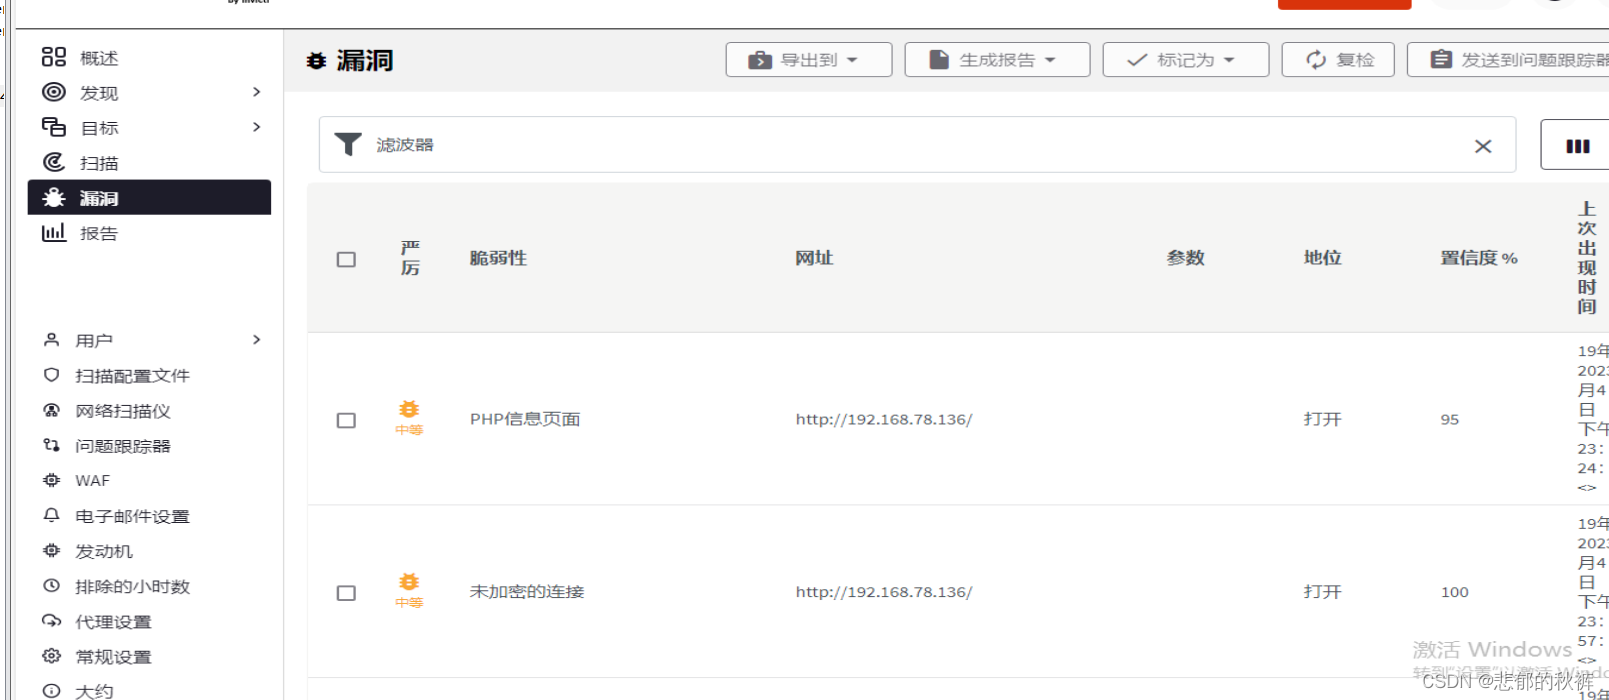Check the PHP信息页面 row checkbox
Screen dimensions: 1609x700
pyautogui.click(x=346, y=420)
